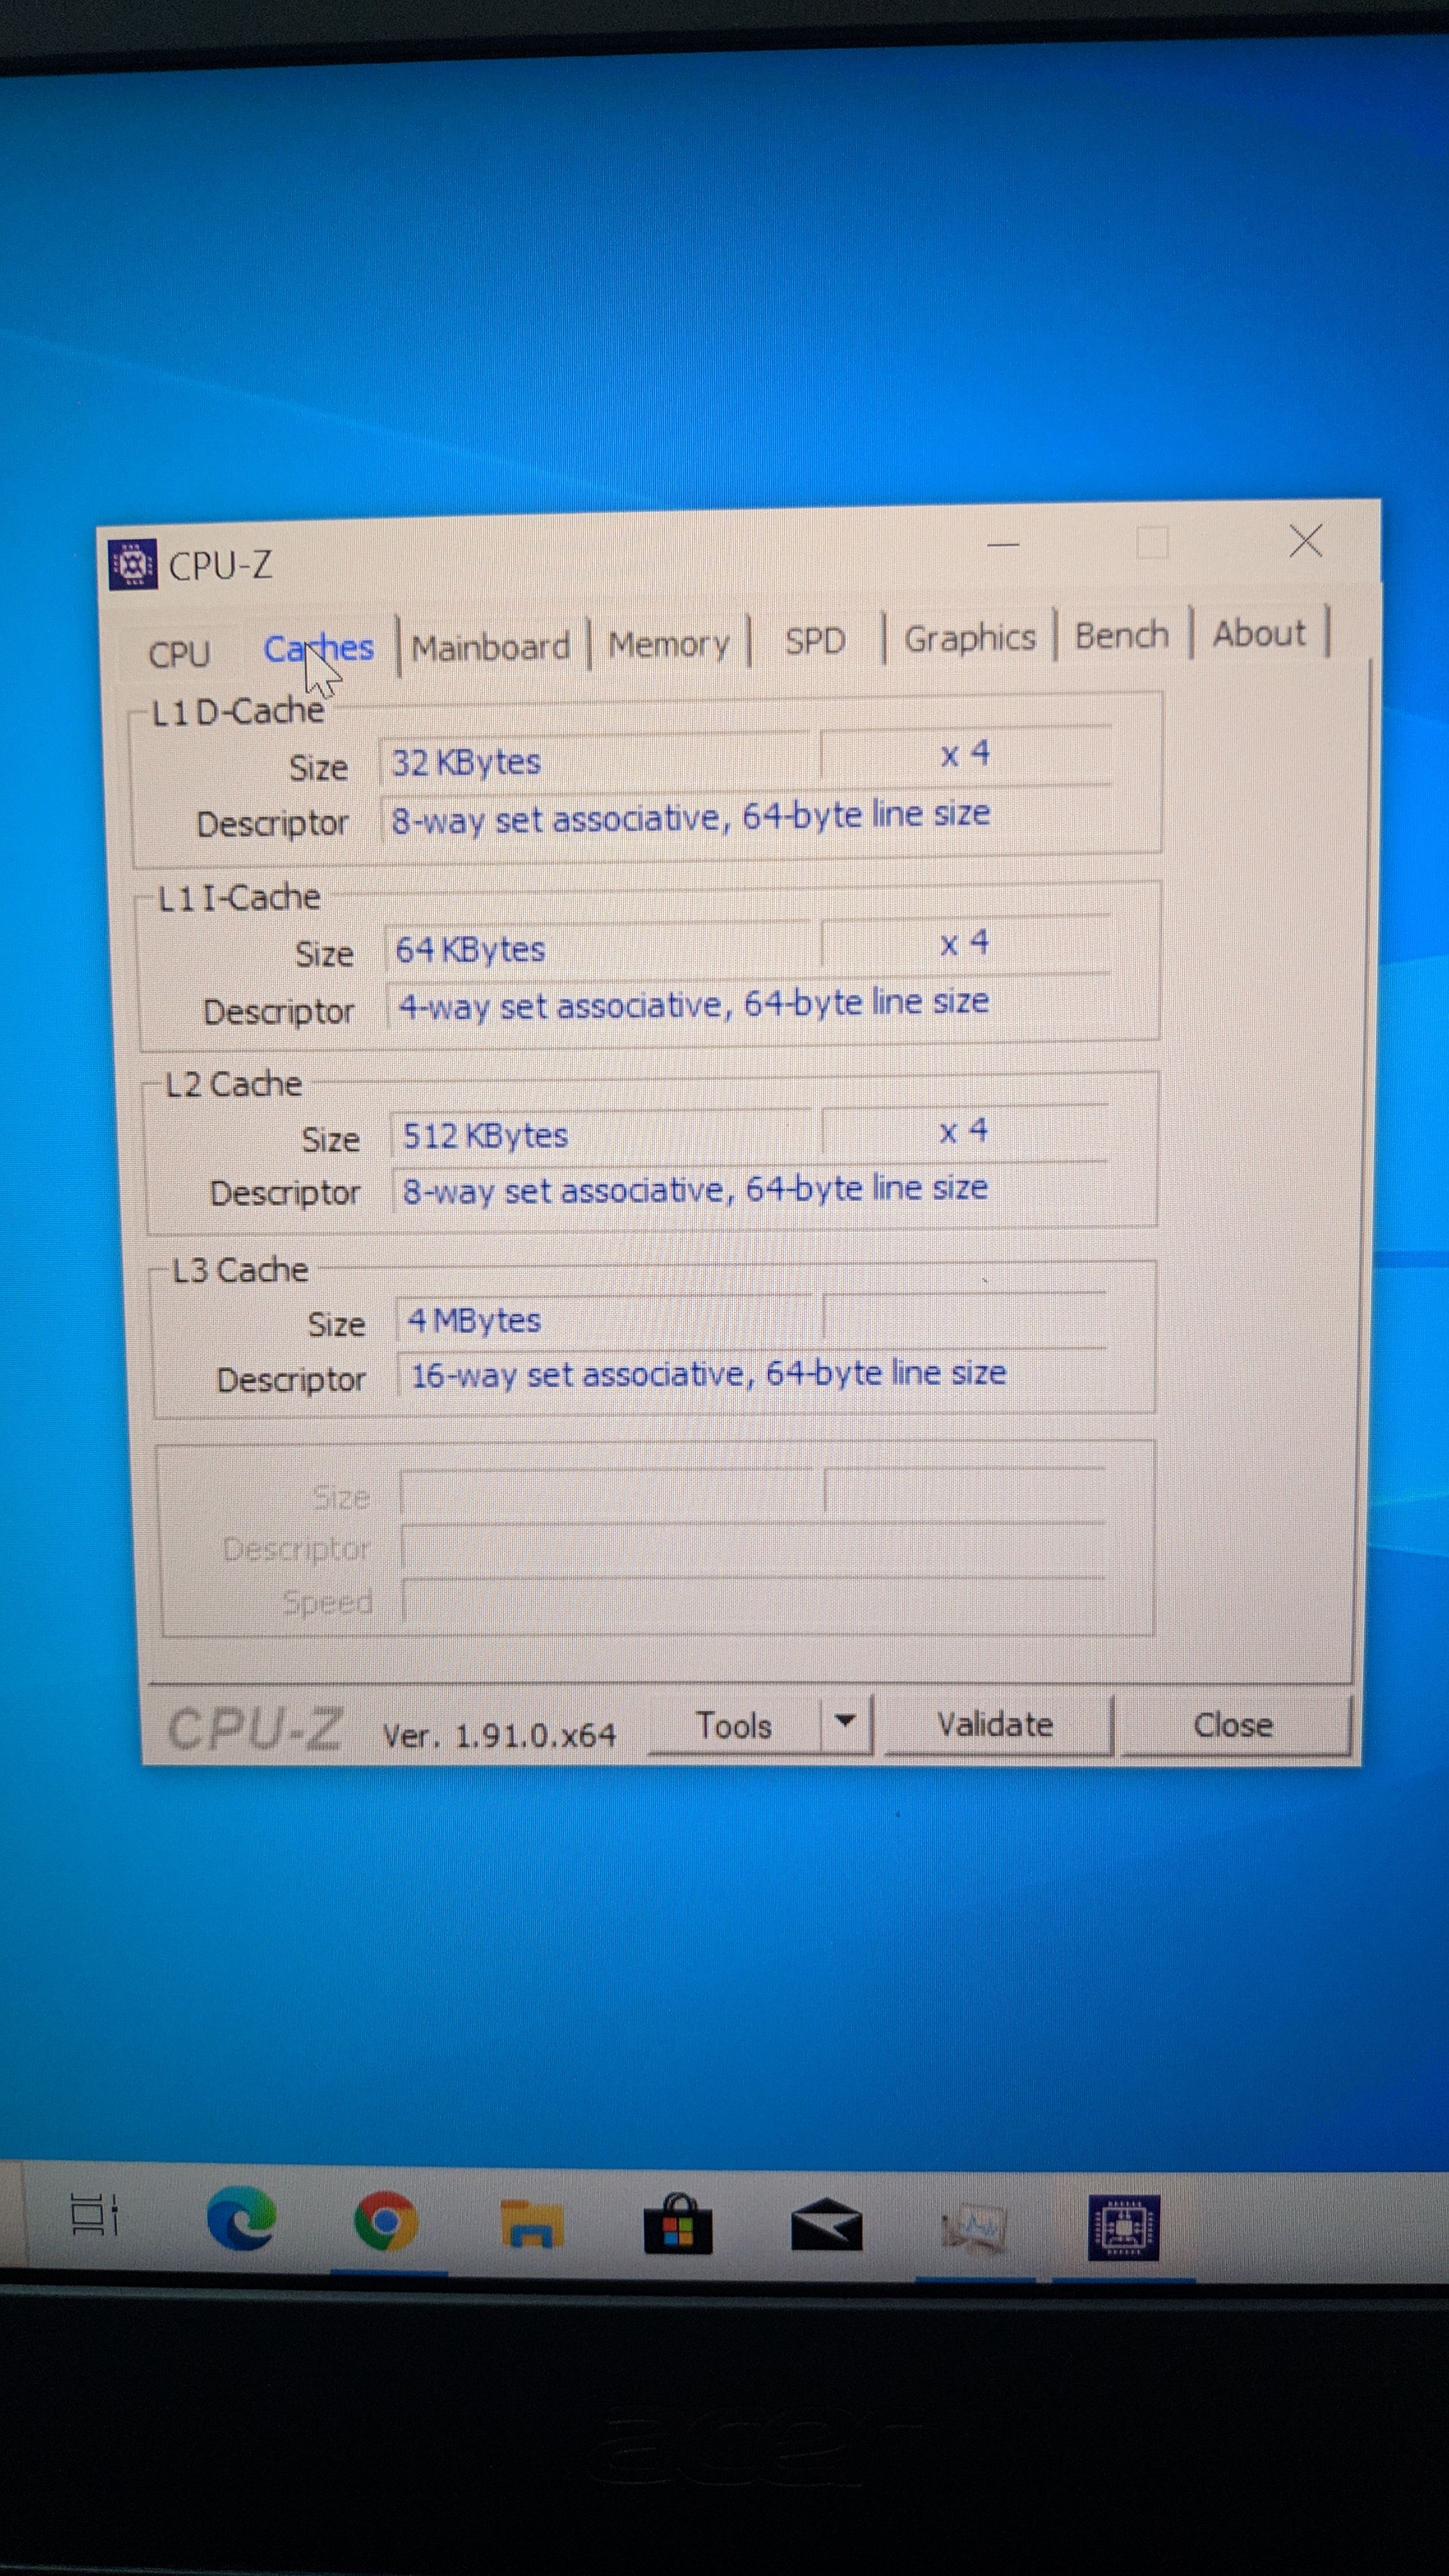Open the Memory tab
1449x2576 pixels.
coord(669,644)
